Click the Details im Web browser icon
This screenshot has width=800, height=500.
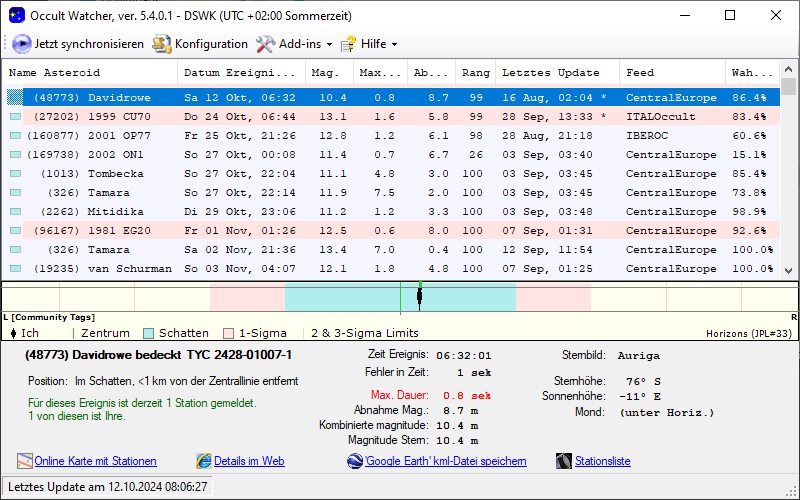[204, 461]
